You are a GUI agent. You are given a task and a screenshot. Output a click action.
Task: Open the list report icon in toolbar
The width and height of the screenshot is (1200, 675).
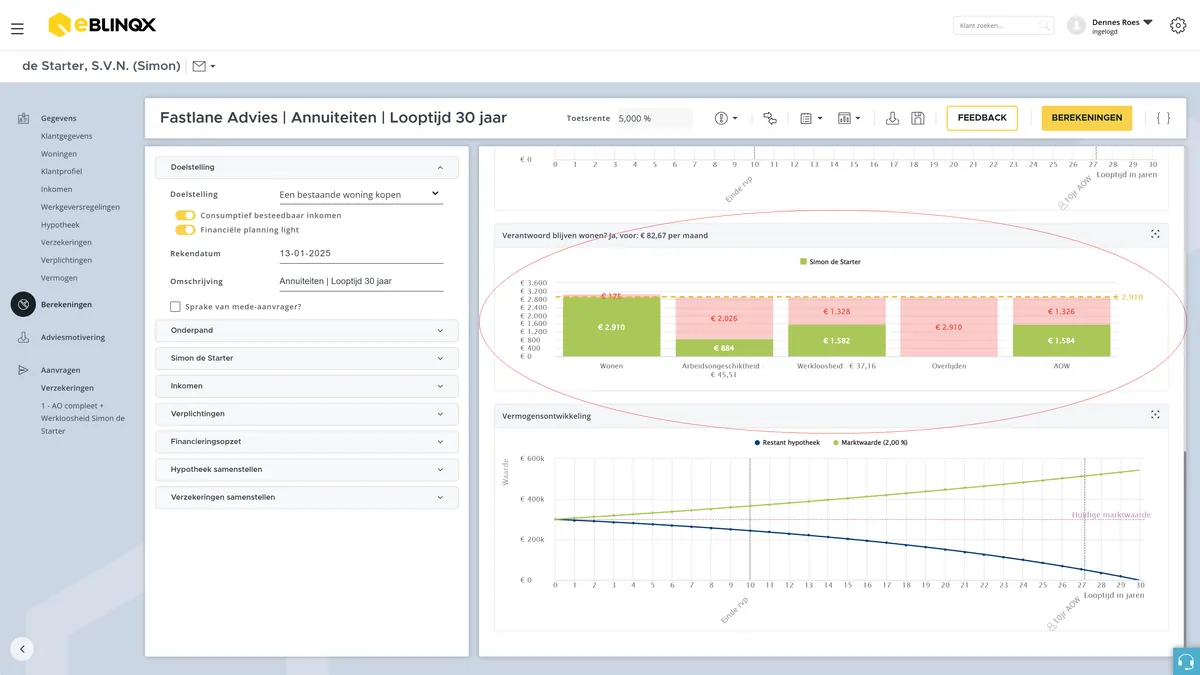[x=806, y=118]
